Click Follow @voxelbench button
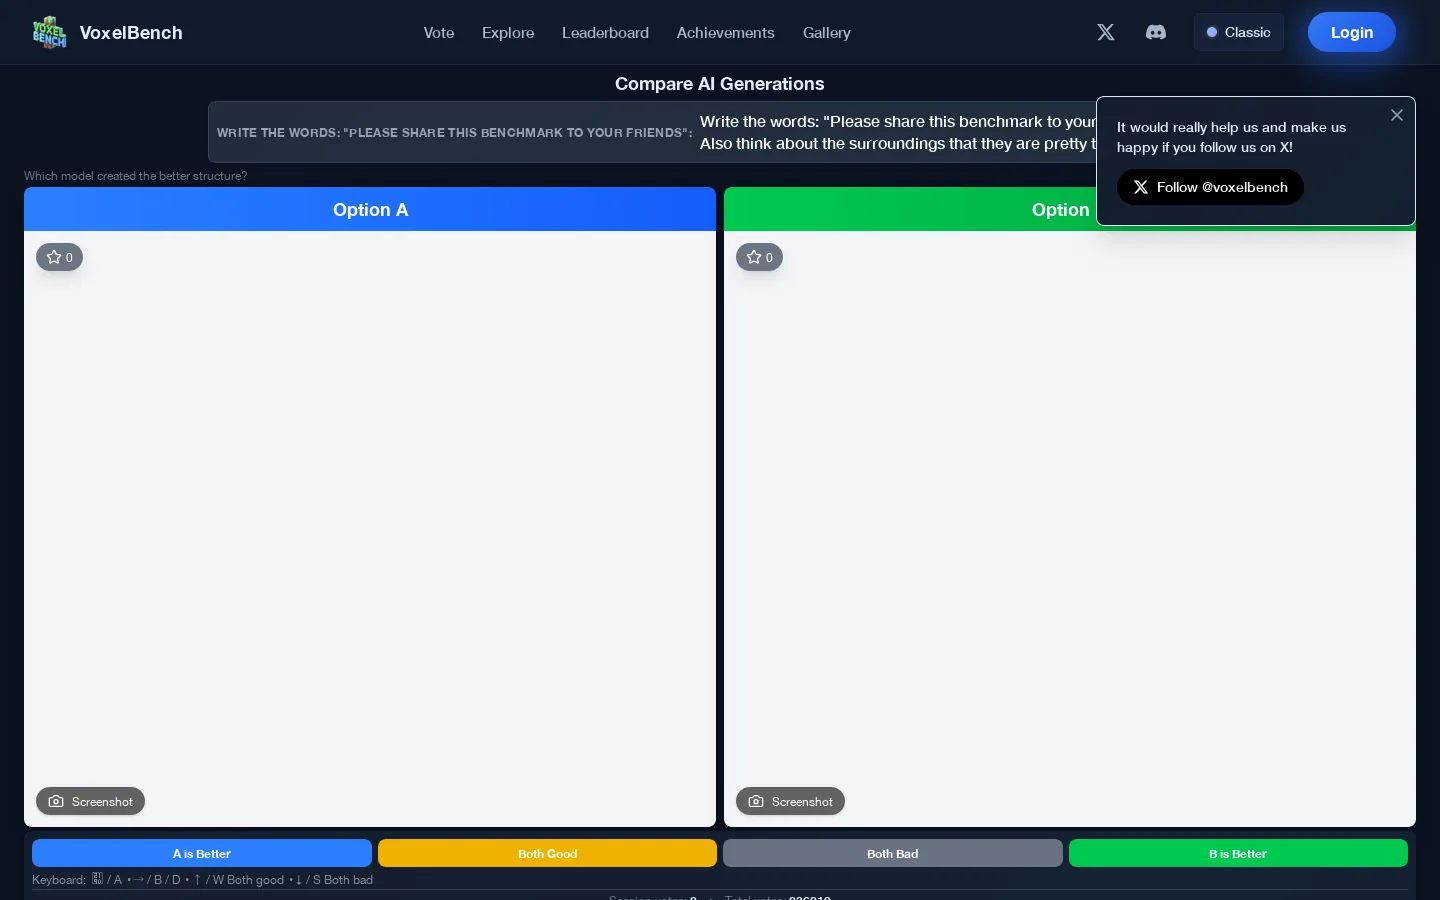This screenshot has height=900, width=1440. (x=1210, y=187)
